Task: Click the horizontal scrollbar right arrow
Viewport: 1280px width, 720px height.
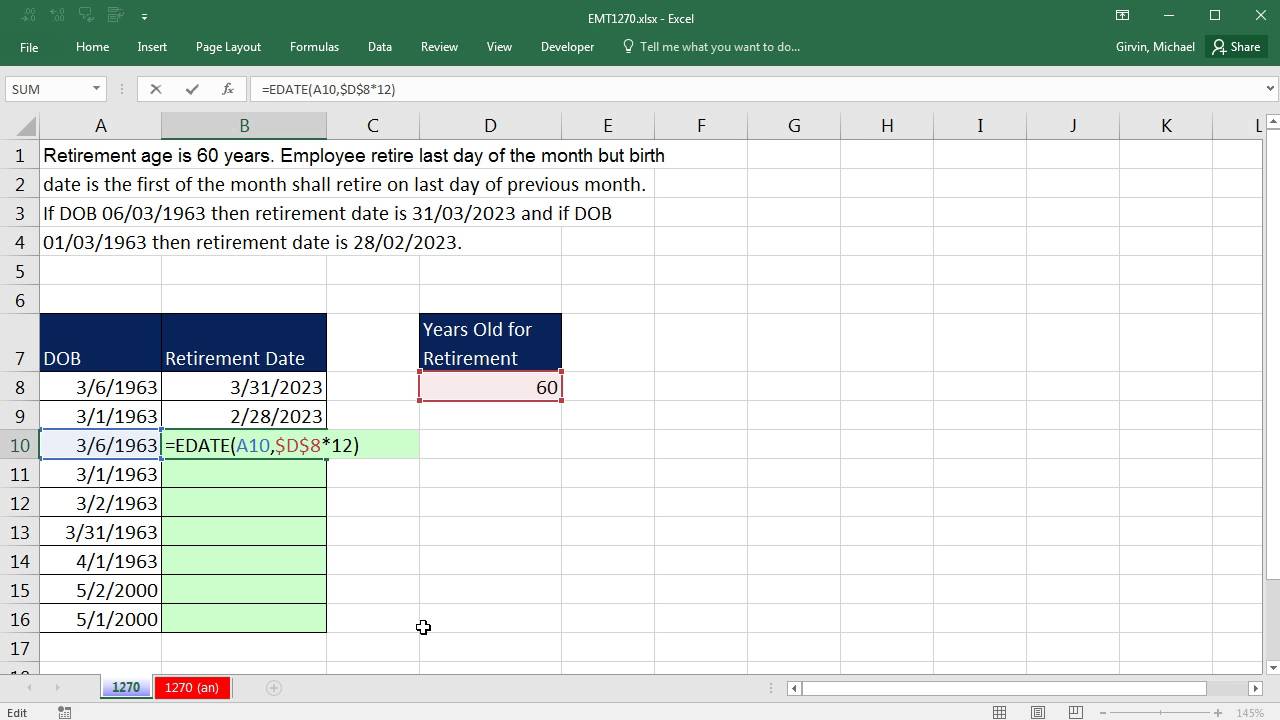Action: [1255, 688]
